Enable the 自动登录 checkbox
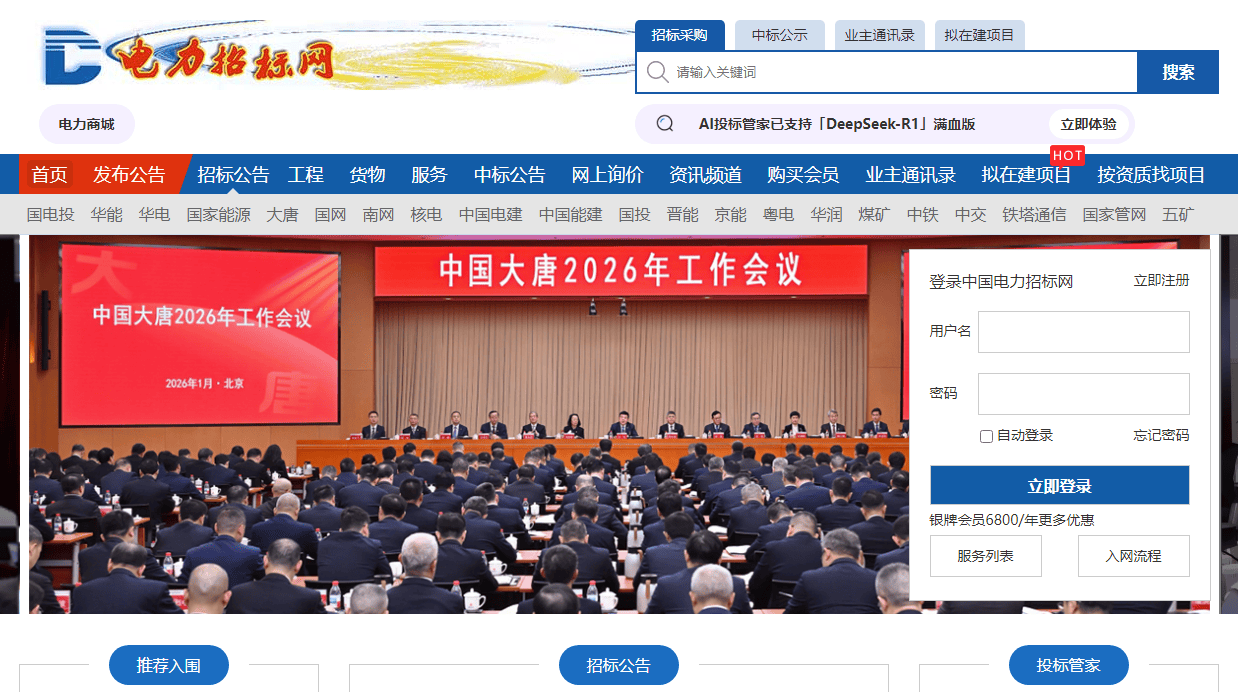Viewport: 1238px width, 692px height. 986,436
